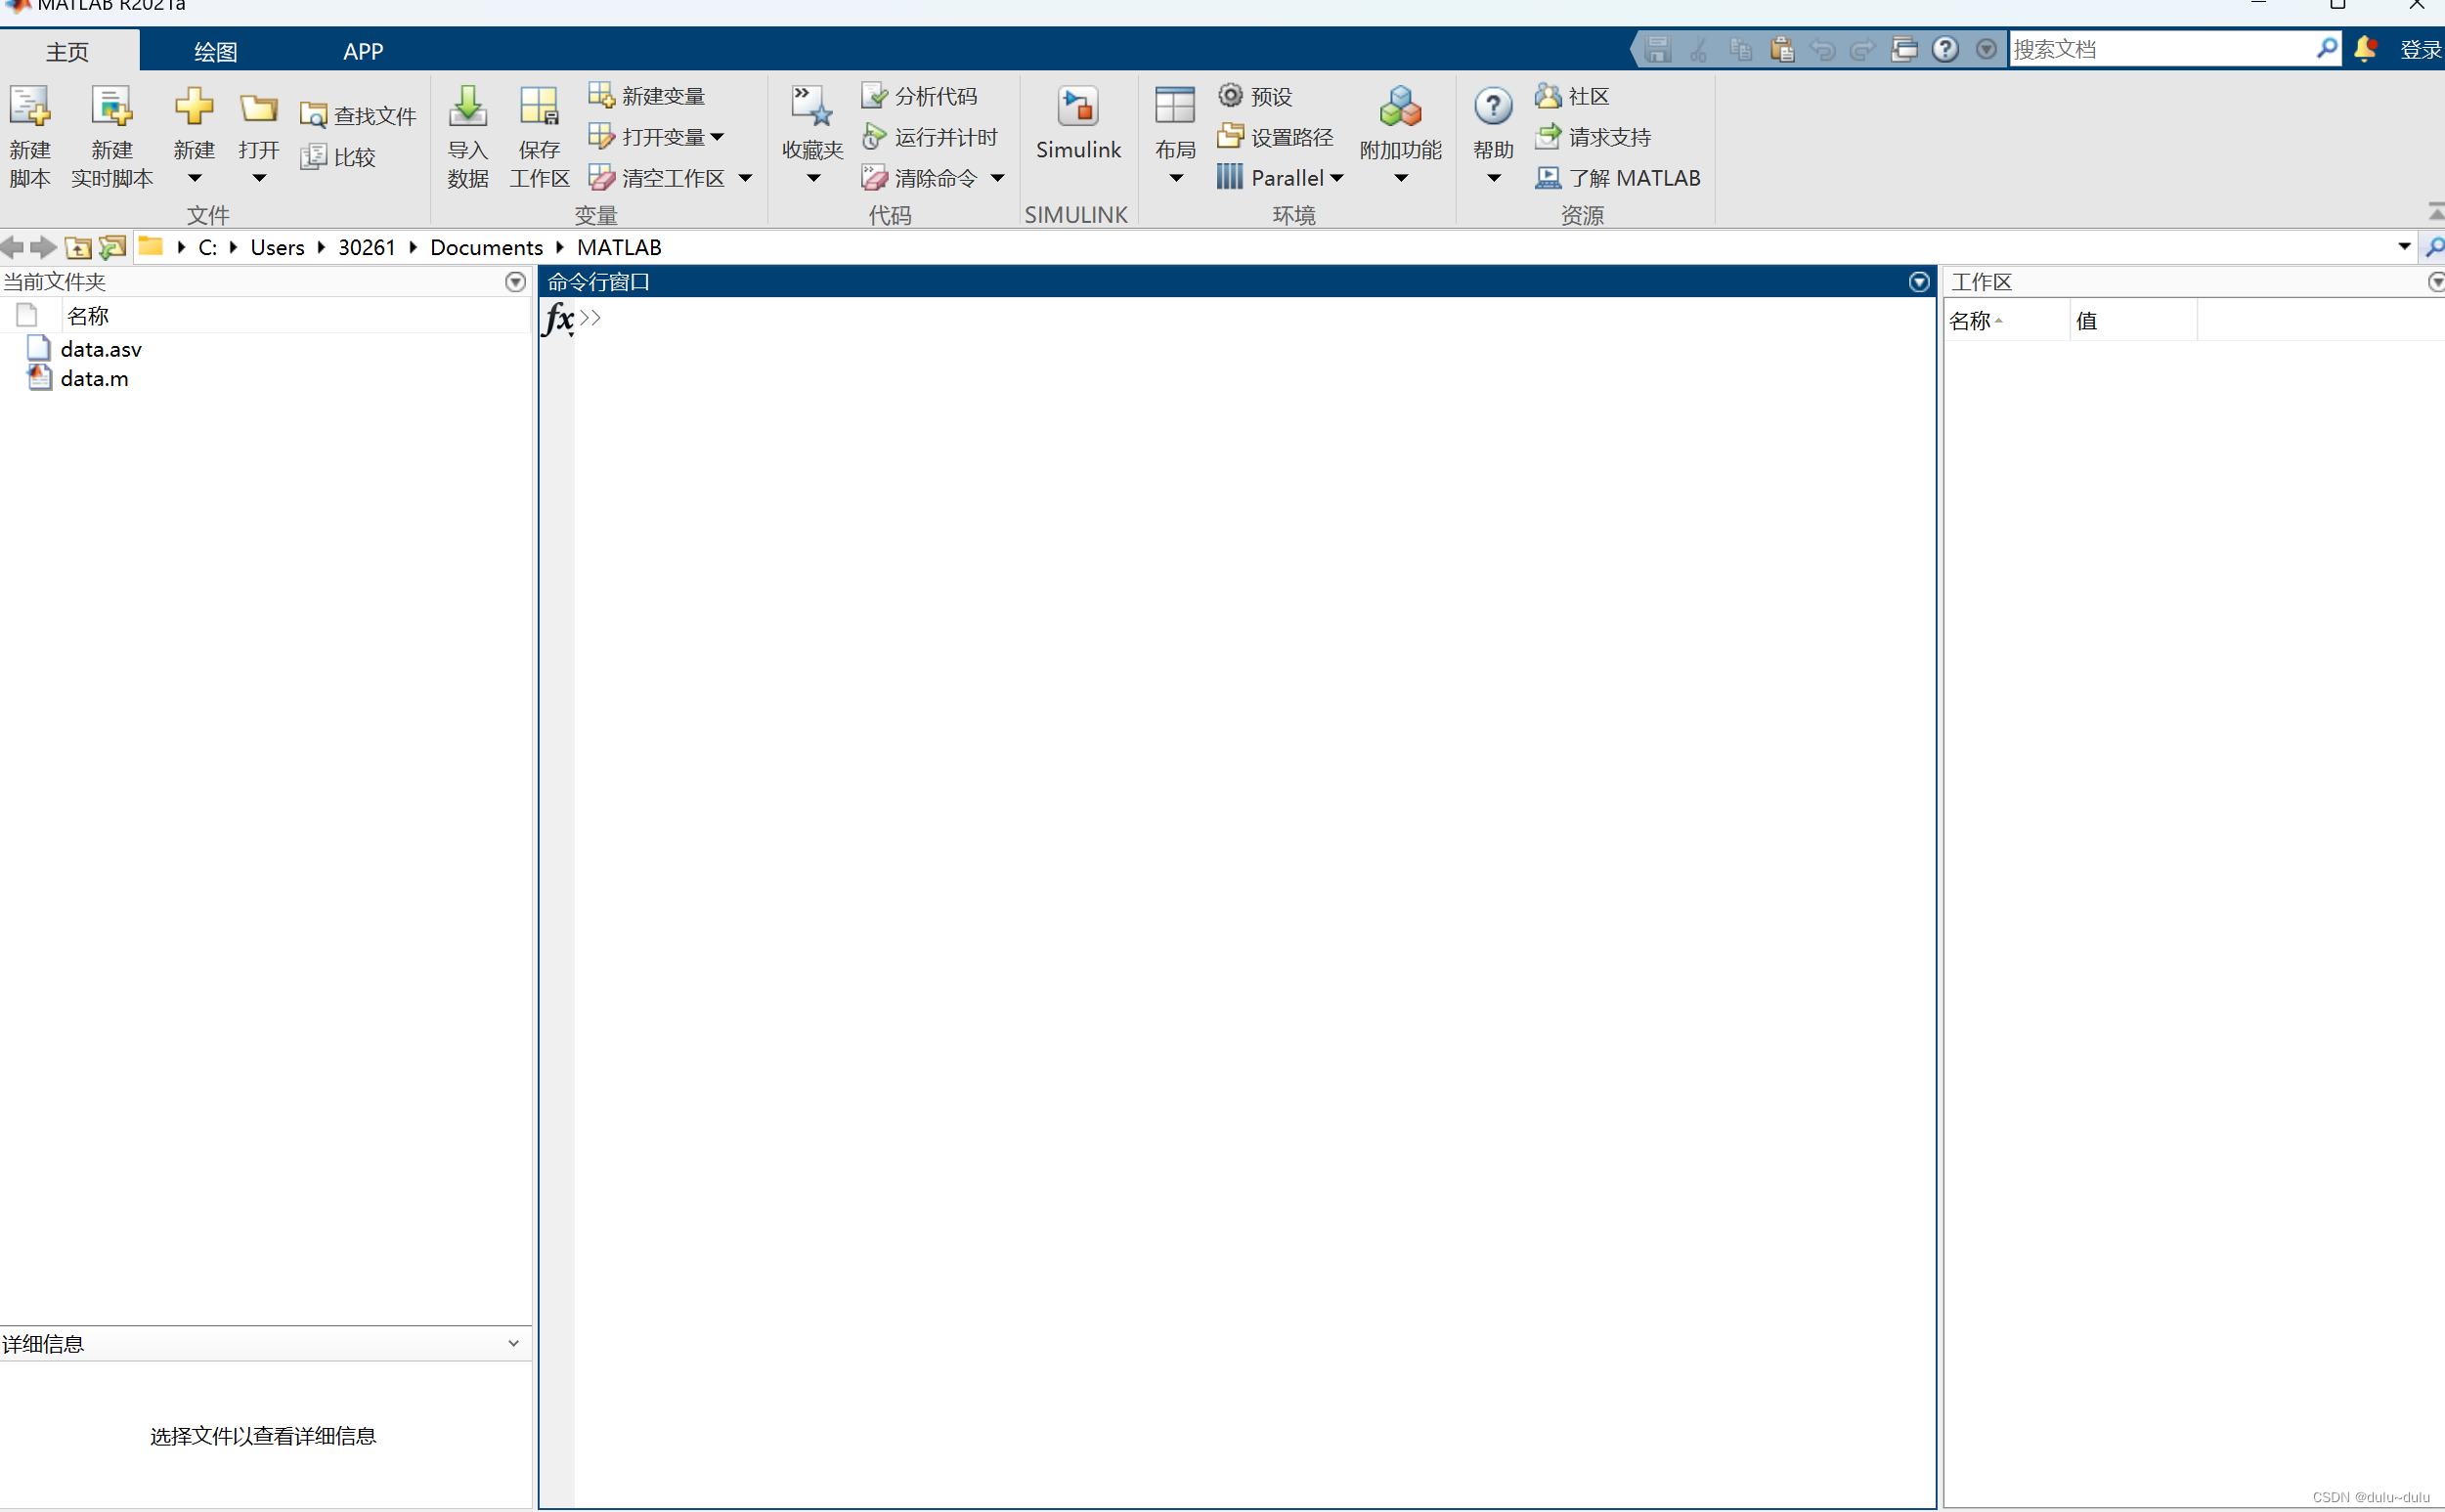
Task: Click the quick access copy icon
Action: [x=1740, y=49]
